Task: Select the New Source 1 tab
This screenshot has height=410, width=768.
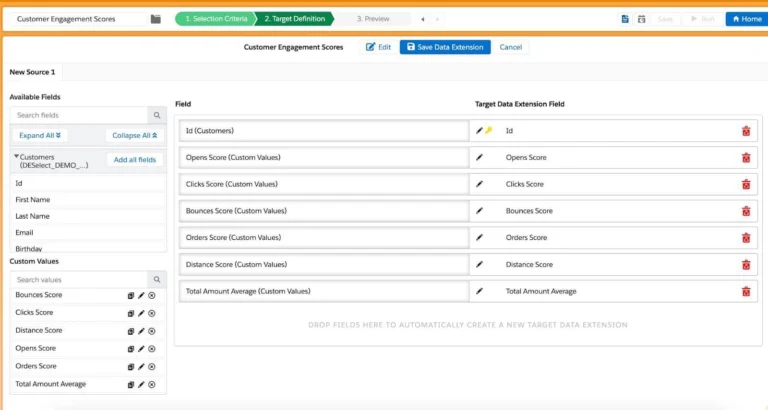Action: [33, 72]
